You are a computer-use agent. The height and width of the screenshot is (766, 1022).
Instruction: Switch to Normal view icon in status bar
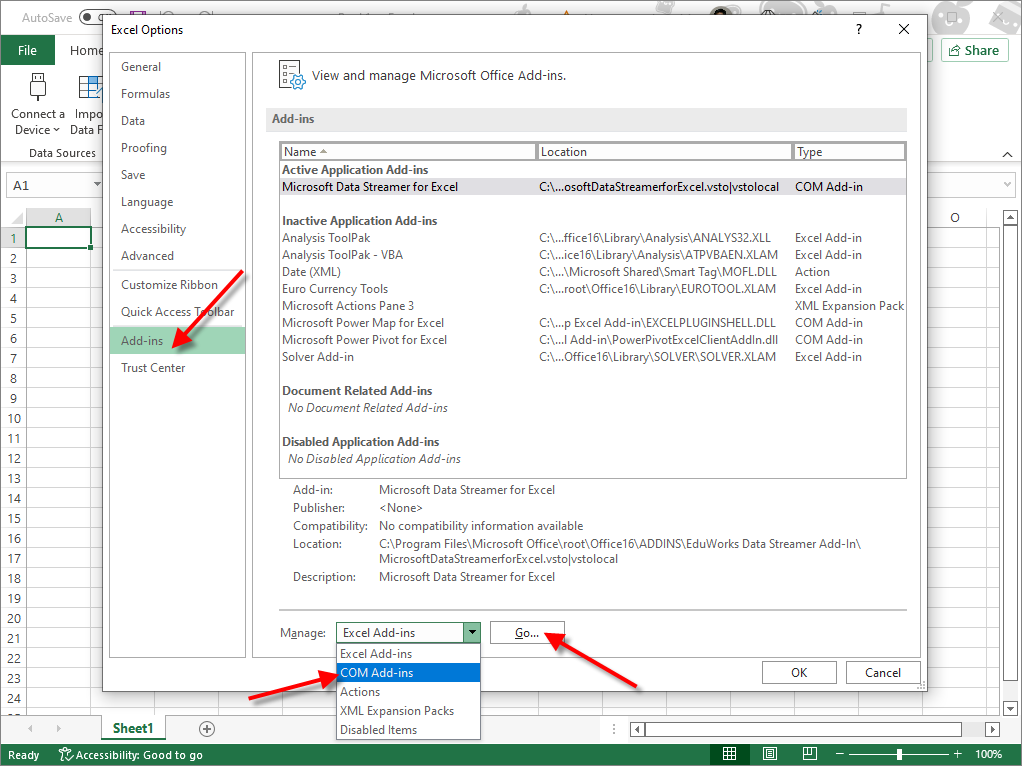729,754
